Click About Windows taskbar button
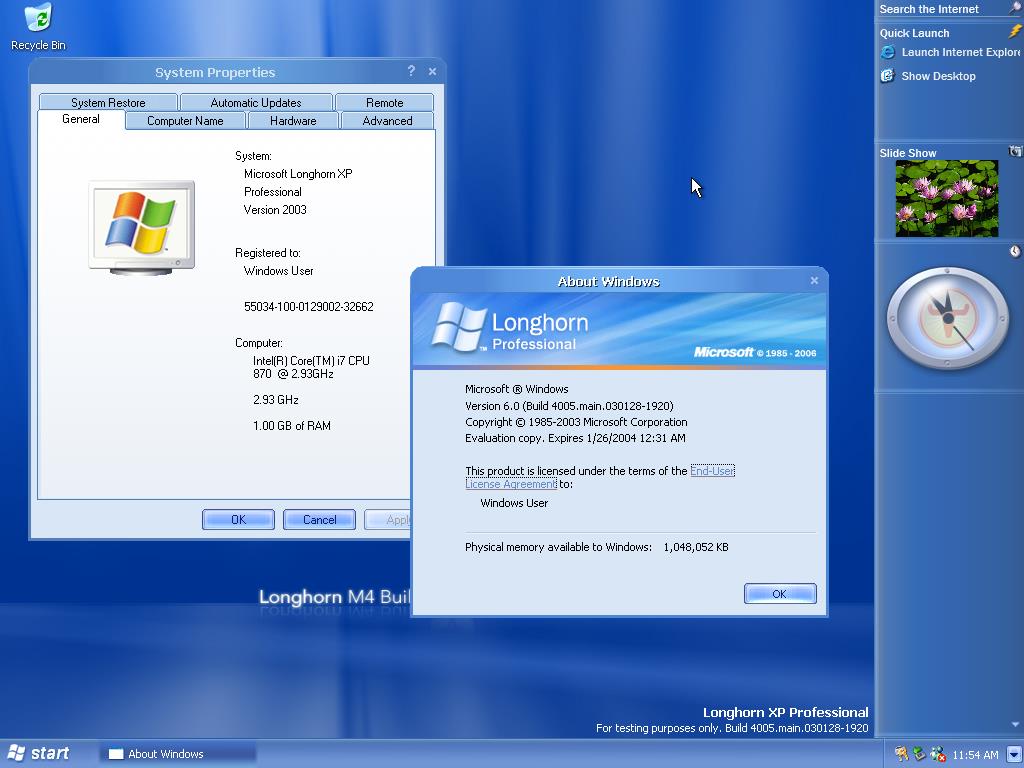1024x768 pixels. click(x=178, y=754)
